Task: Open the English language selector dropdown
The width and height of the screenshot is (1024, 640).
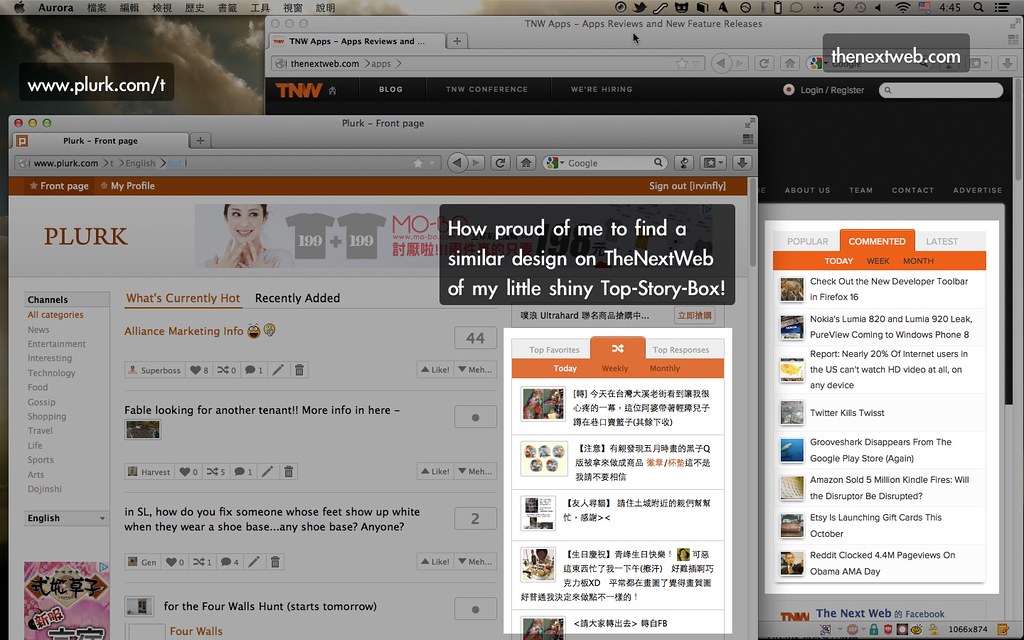Action: 64,518
